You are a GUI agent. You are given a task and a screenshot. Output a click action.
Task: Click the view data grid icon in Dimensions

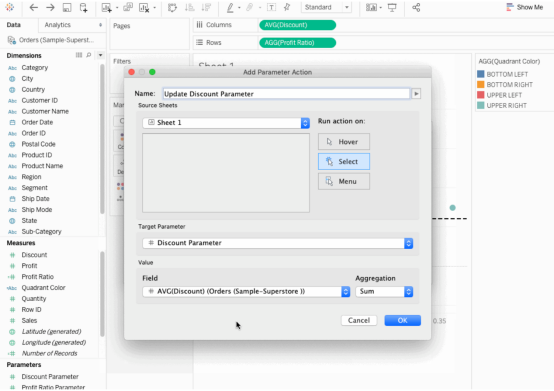79,55
